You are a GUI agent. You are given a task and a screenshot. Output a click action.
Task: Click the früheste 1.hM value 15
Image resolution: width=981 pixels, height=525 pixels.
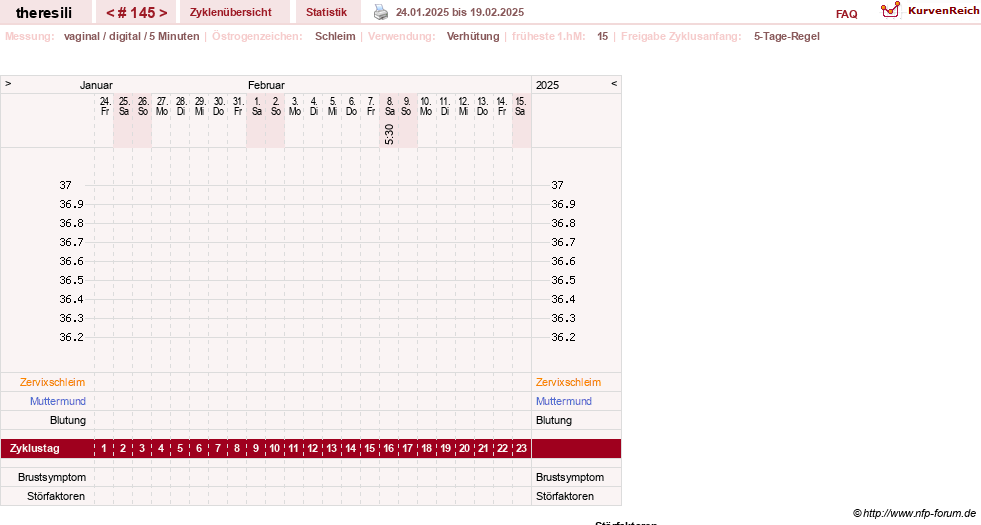(602, 36)
